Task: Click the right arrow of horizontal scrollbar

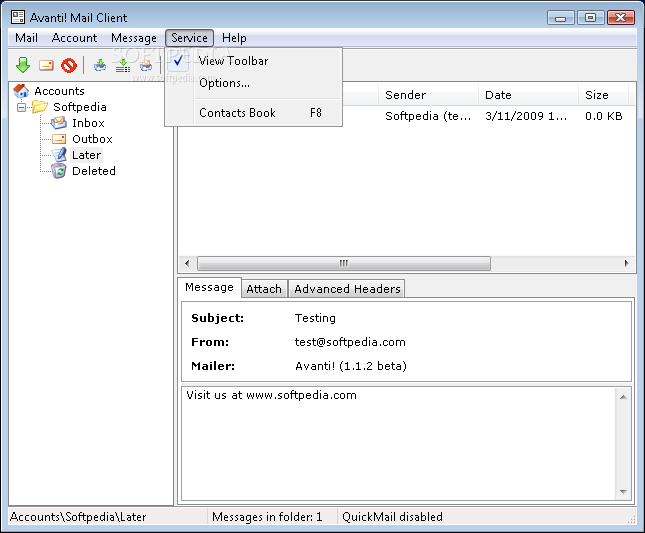Action: coord(626,263)
